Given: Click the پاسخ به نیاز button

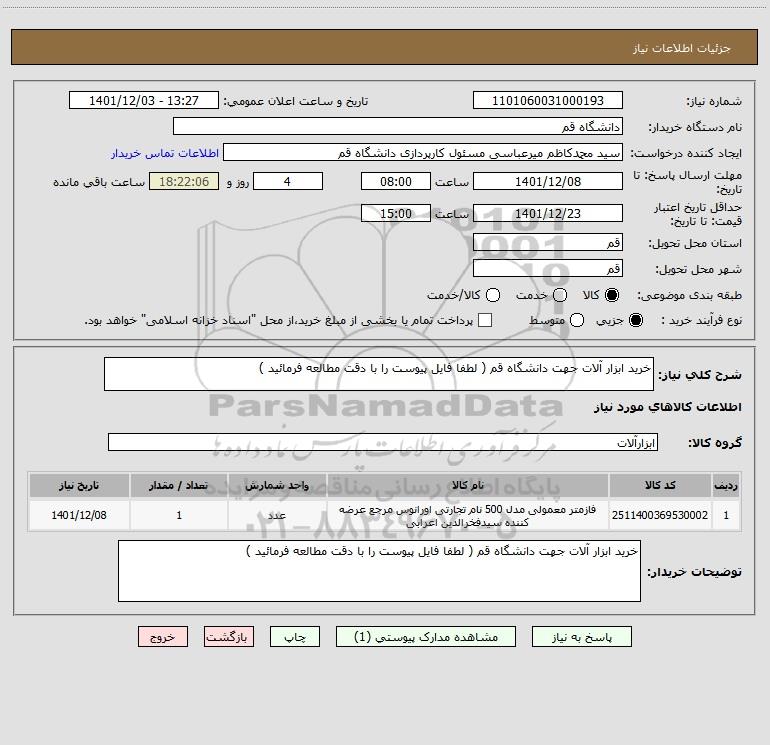Looking at the screenshot, I should 582,637.
